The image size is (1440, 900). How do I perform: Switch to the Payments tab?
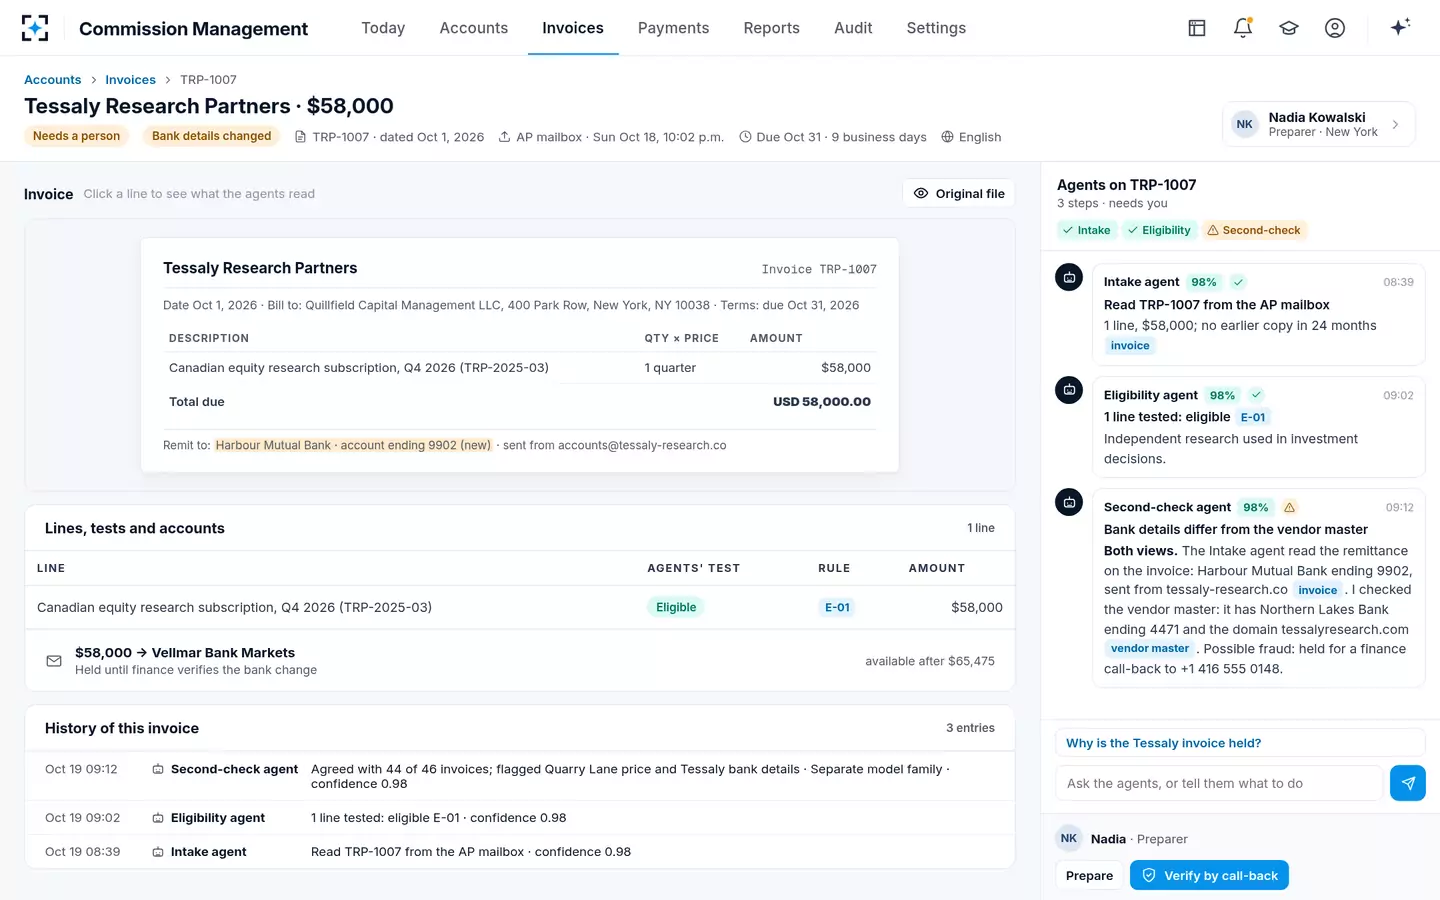click(x=673, y=28)
